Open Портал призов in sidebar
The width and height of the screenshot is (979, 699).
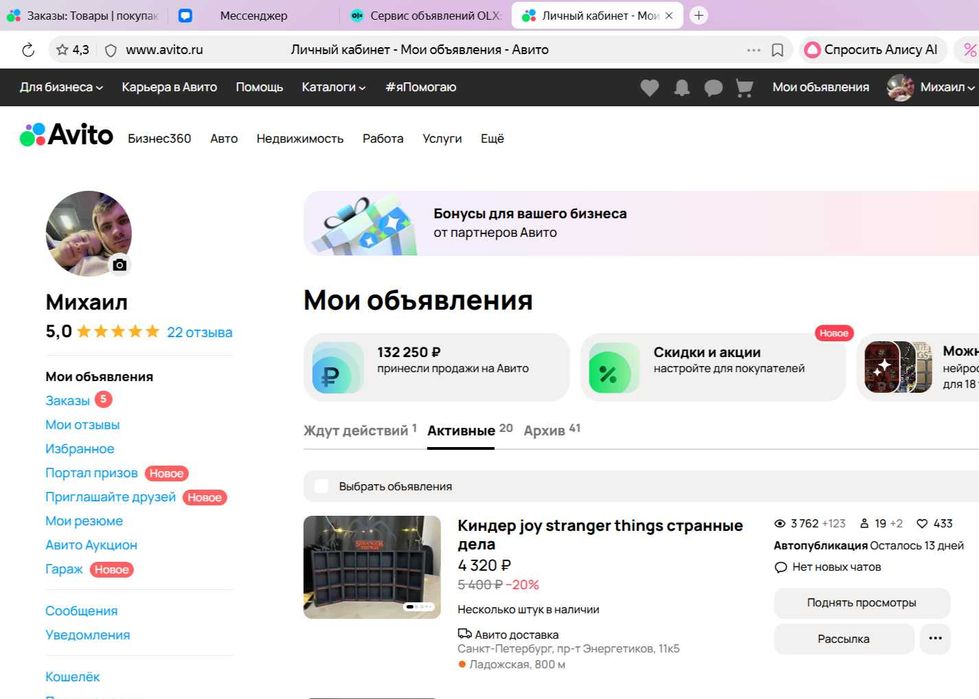point(91,473)
